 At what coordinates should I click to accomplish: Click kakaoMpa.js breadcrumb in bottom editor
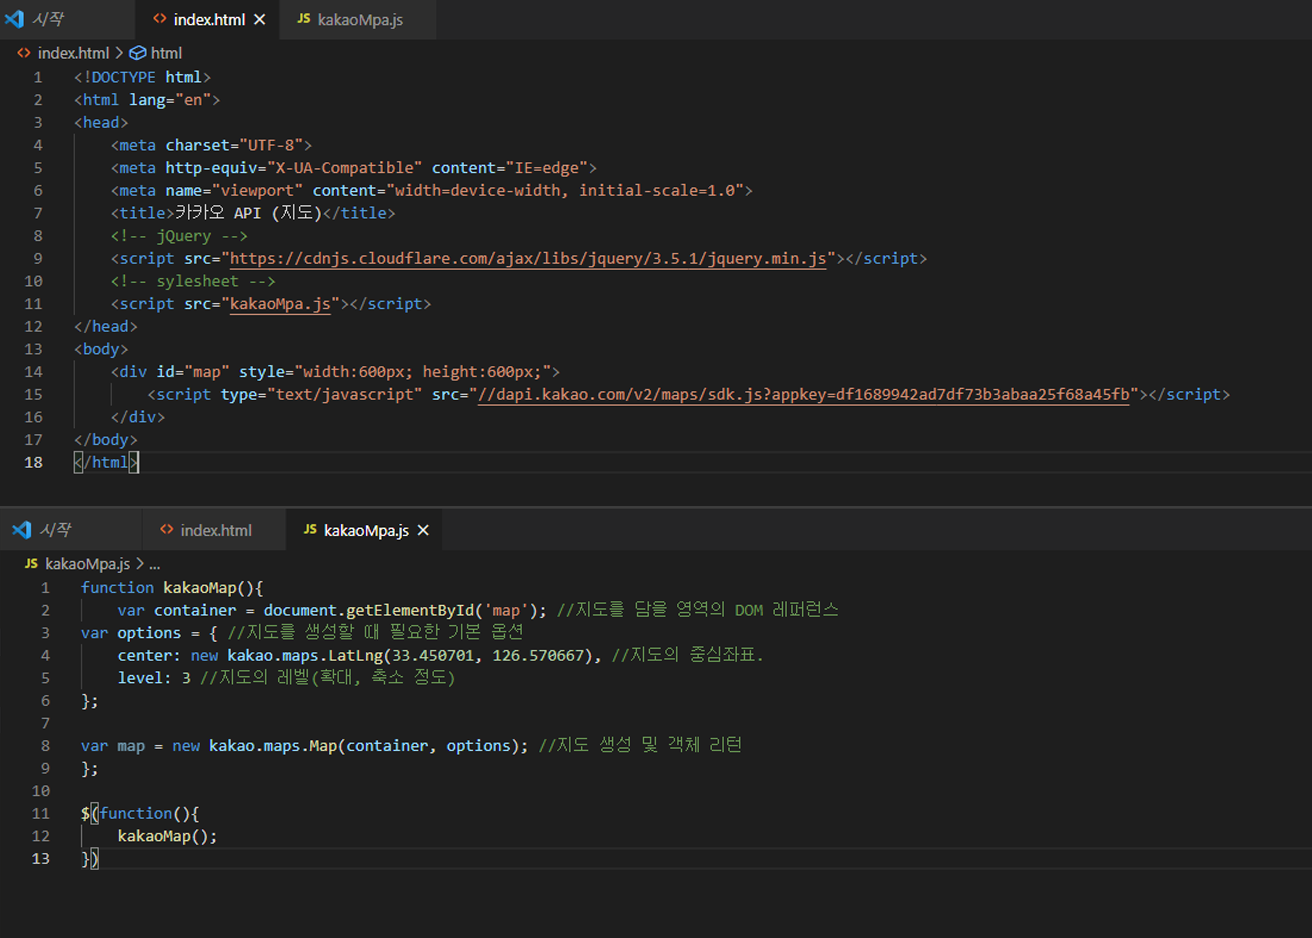click(x=88, y=564)
